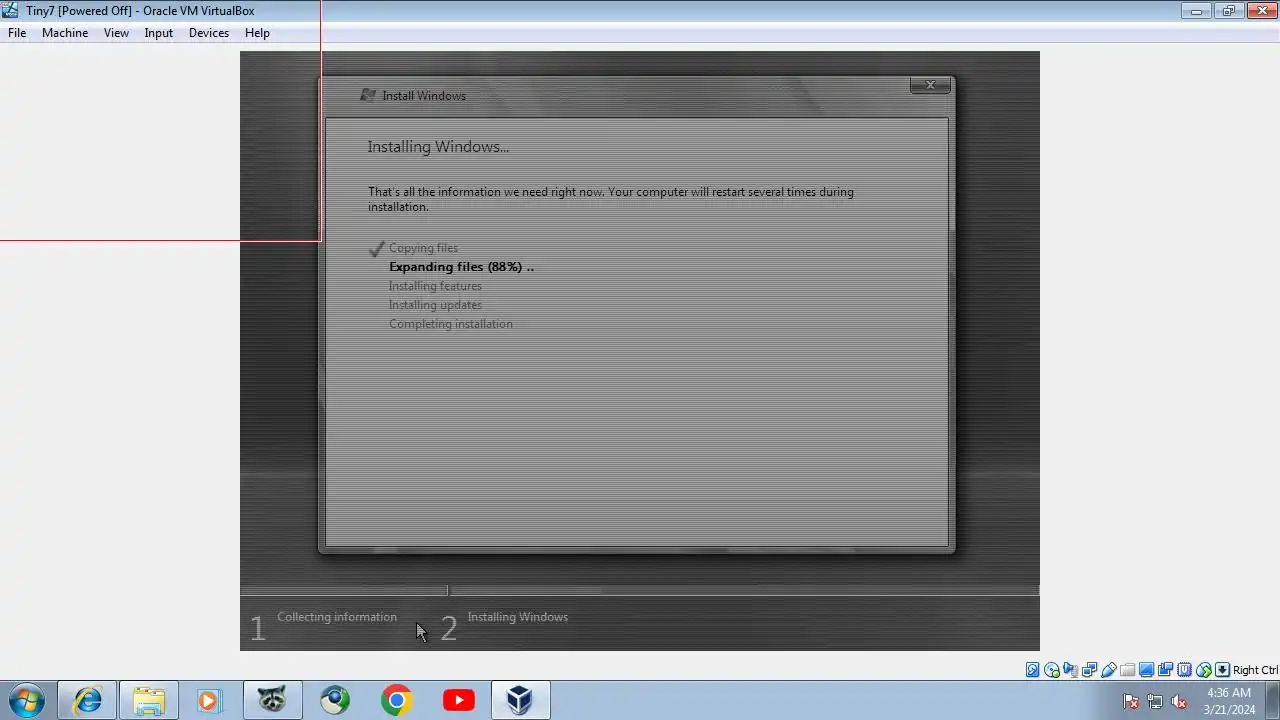1280x720 pixels.
Task: Click the hard disk activity status icon
Action: point(1033,670)
